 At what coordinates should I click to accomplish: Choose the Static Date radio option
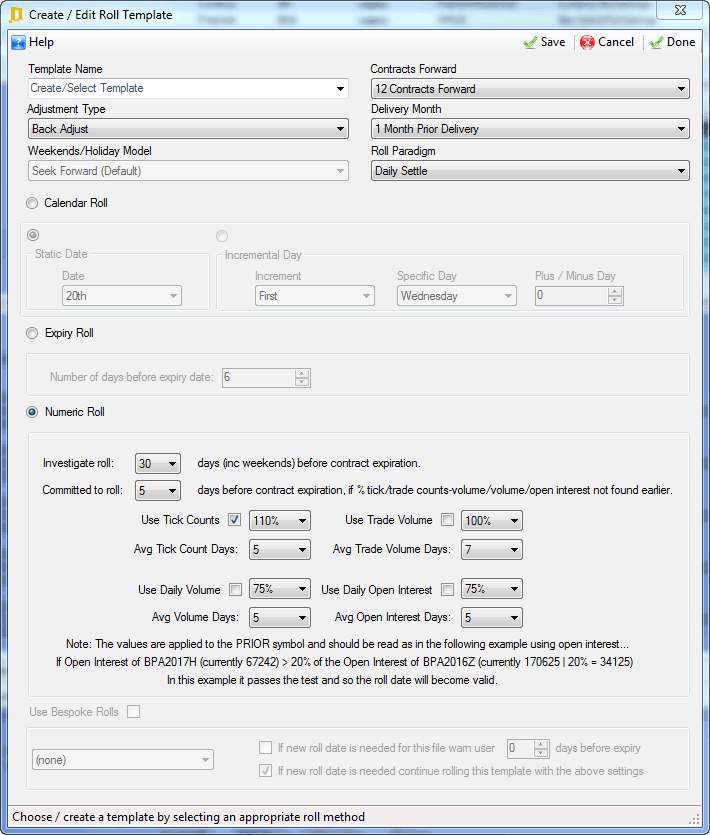pos(33,235)
